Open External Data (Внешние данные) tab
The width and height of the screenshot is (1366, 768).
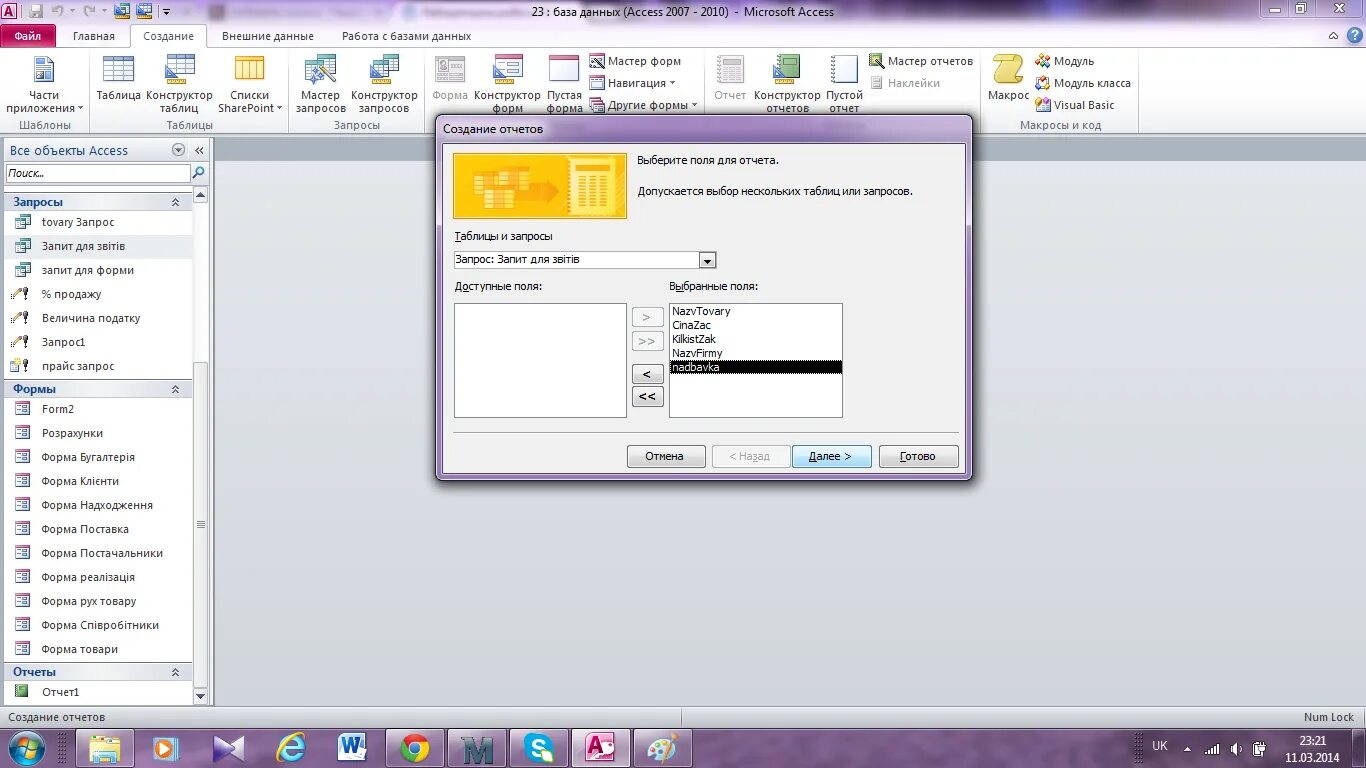267,36
